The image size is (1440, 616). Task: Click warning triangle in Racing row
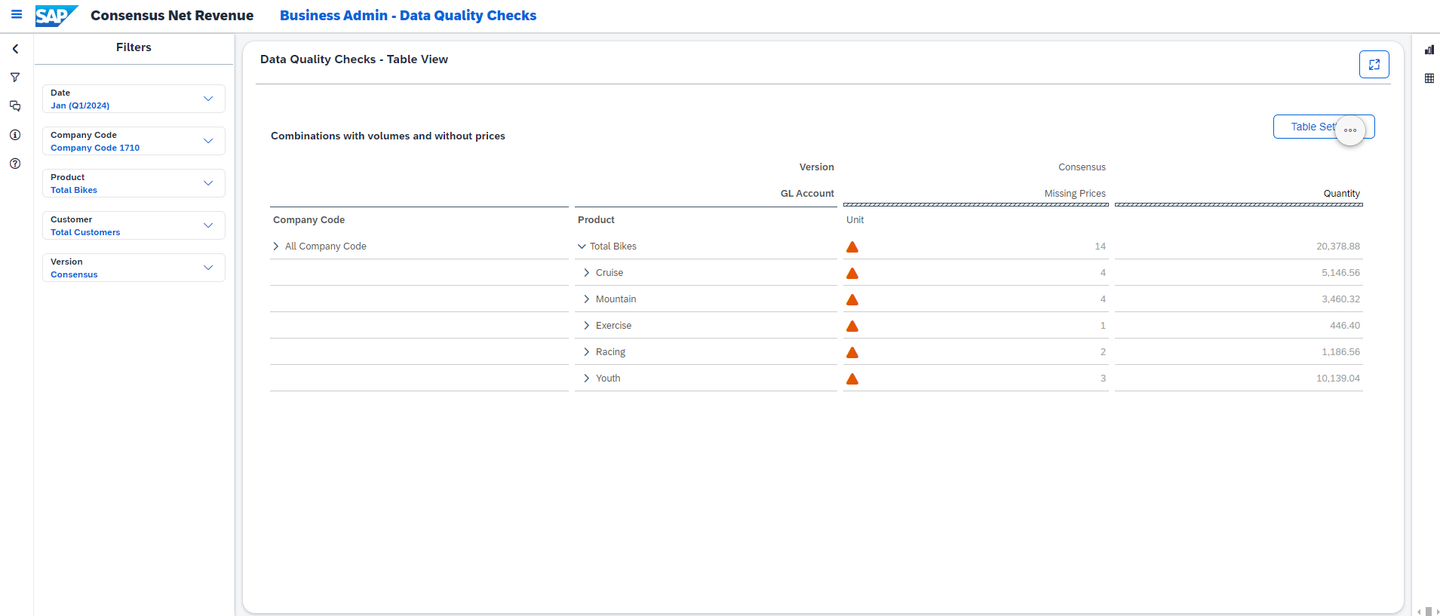(852, 352)
